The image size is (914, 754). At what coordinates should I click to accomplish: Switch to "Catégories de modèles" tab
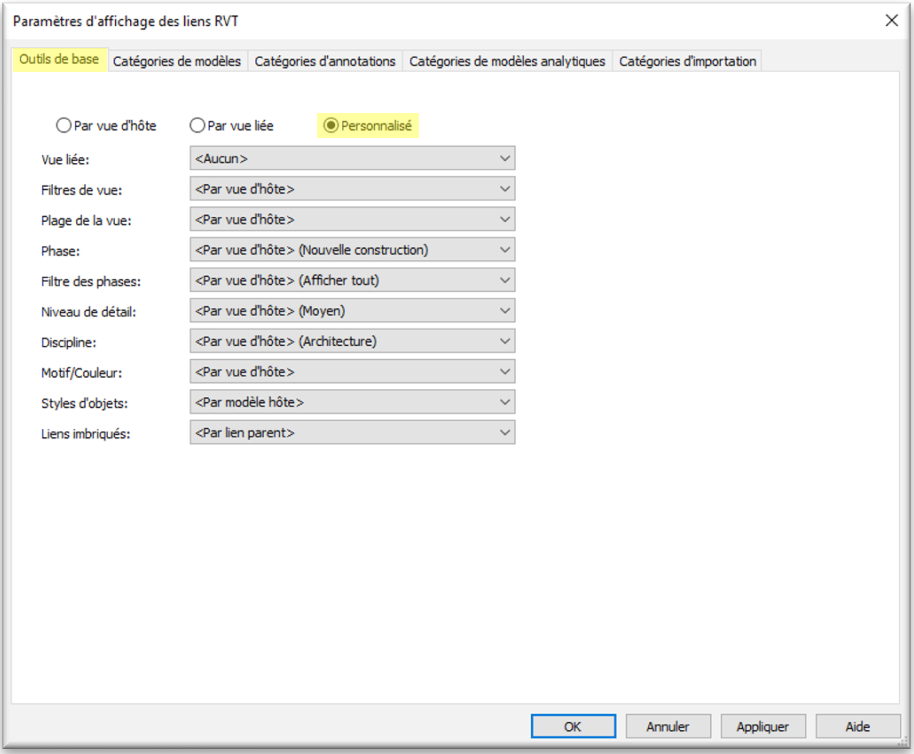tap(177, 61)
